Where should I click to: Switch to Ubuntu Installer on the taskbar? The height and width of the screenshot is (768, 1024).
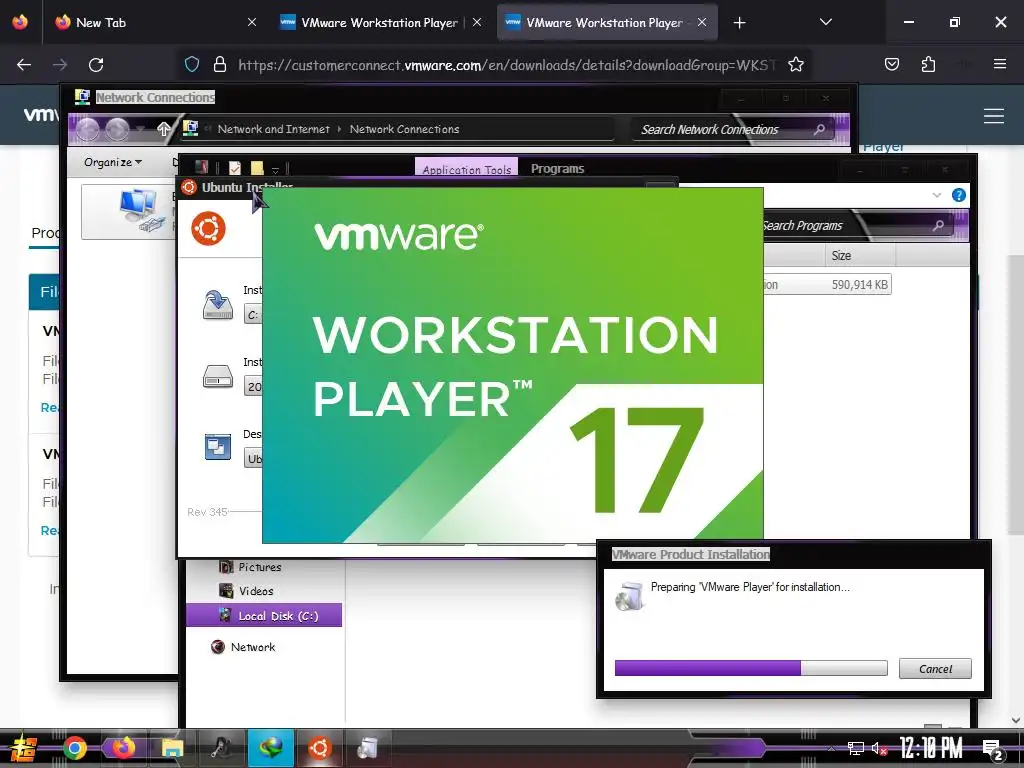click(x=319, y=748)
